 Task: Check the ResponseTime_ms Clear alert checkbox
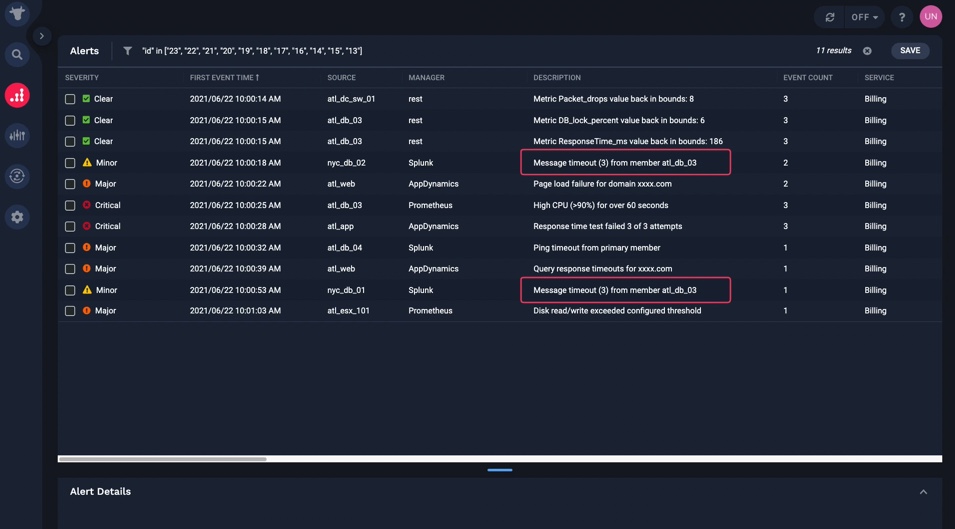coord(70,141)
